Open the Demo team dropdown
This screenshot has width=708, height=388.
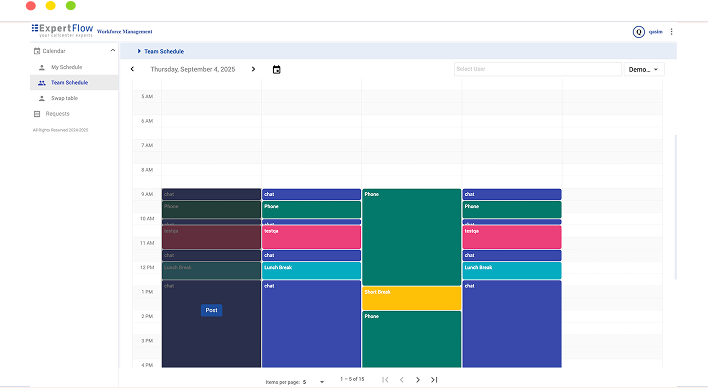(x=644, y=70)
